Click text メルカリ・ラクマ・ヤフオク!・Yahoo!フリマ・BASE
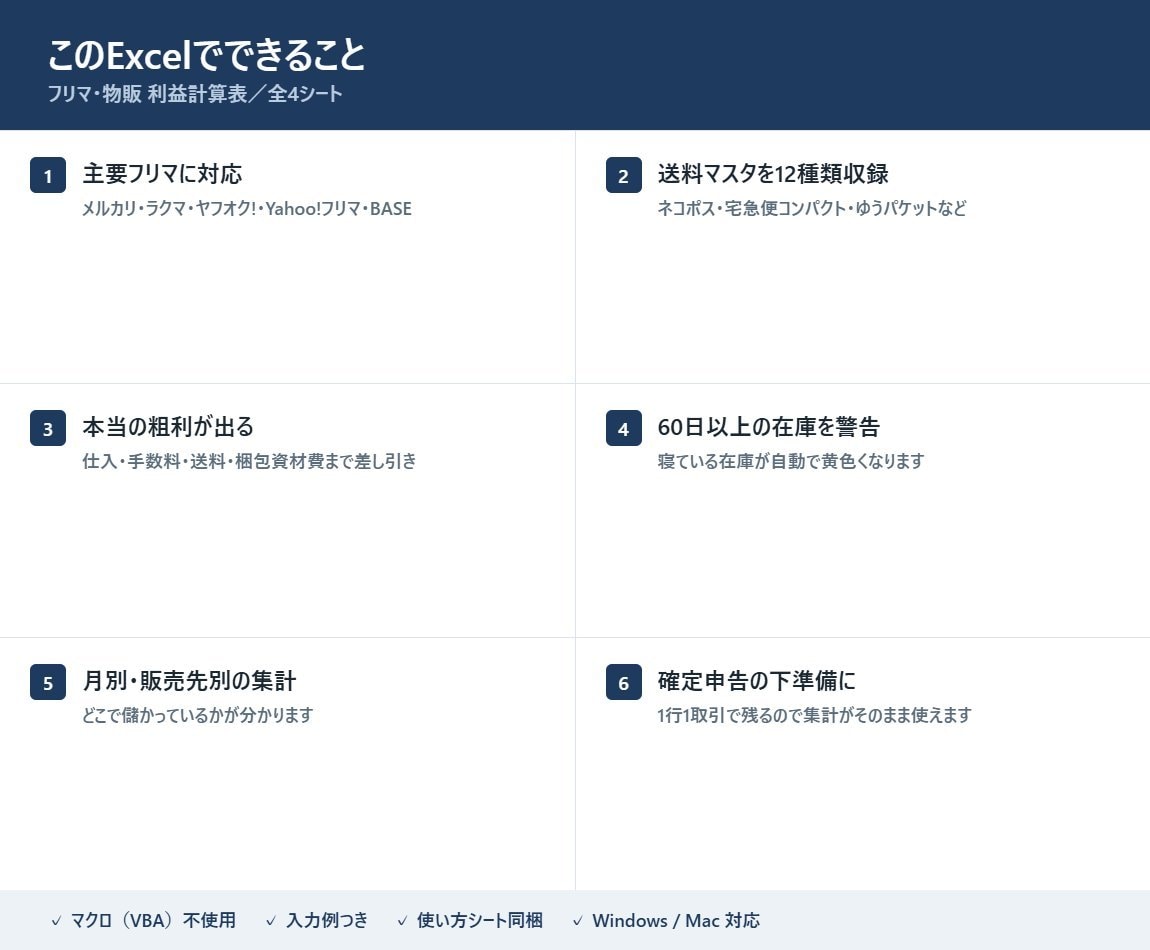Screen dimensions: 1150x950 point(246,208)
